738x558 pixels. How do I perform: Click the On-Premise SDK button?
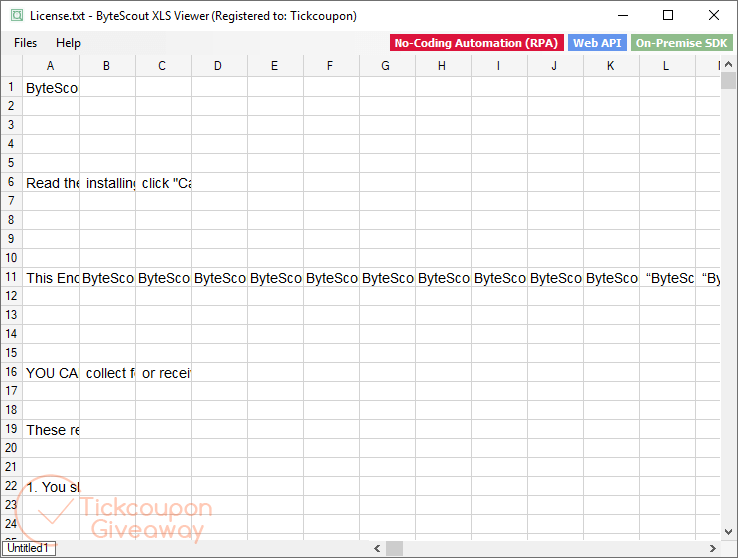point(682,43)
